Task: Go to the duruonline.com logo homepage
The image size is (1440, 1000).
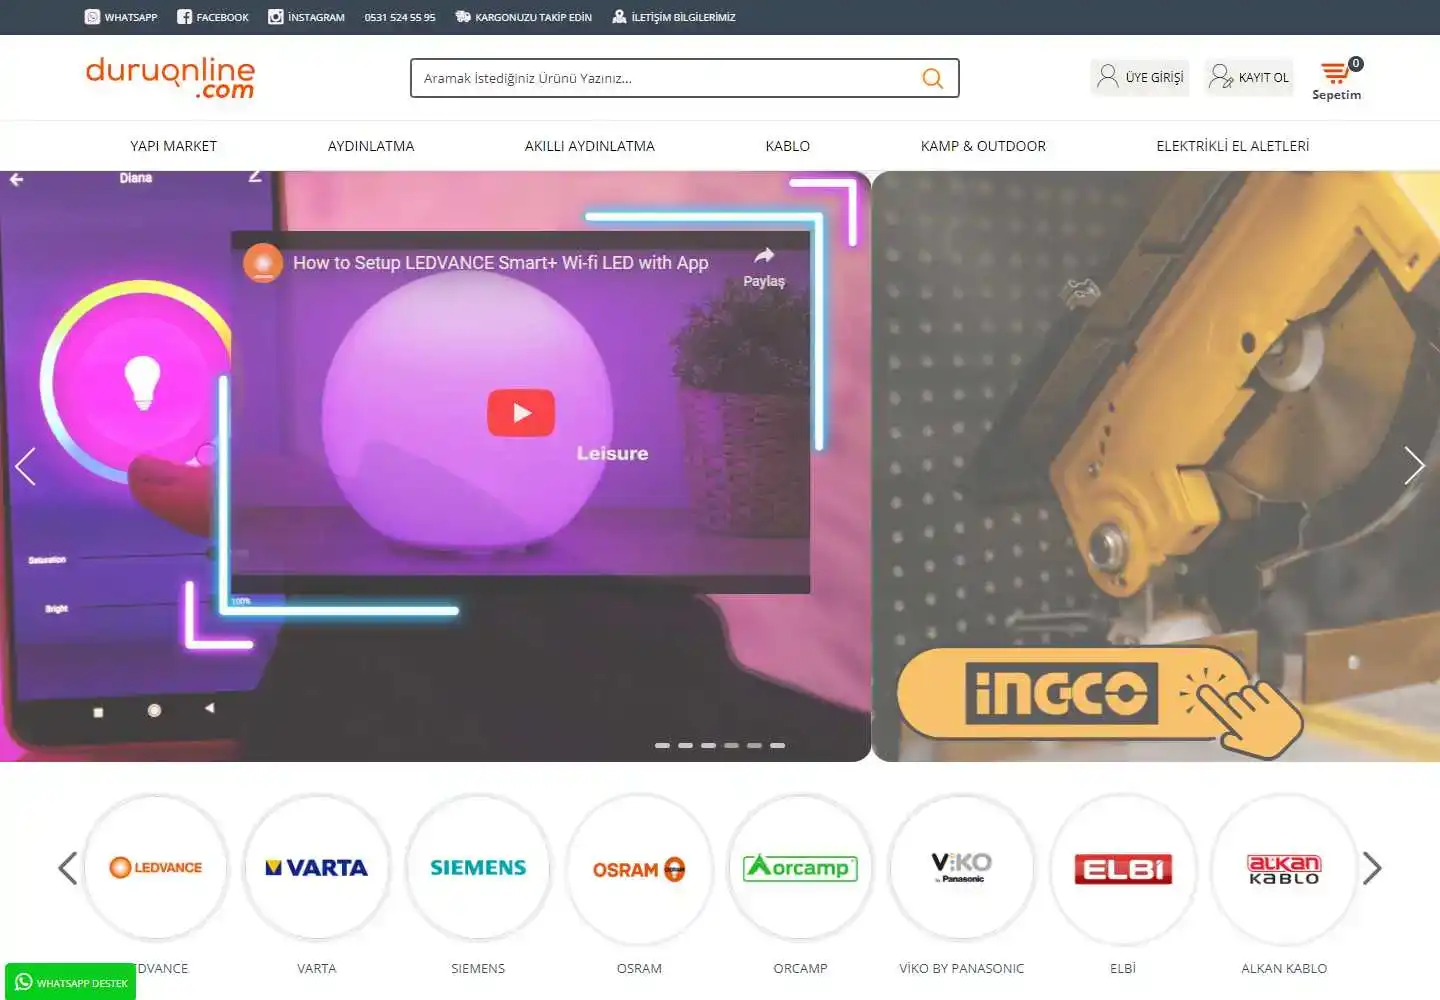Action: (170, 77)
